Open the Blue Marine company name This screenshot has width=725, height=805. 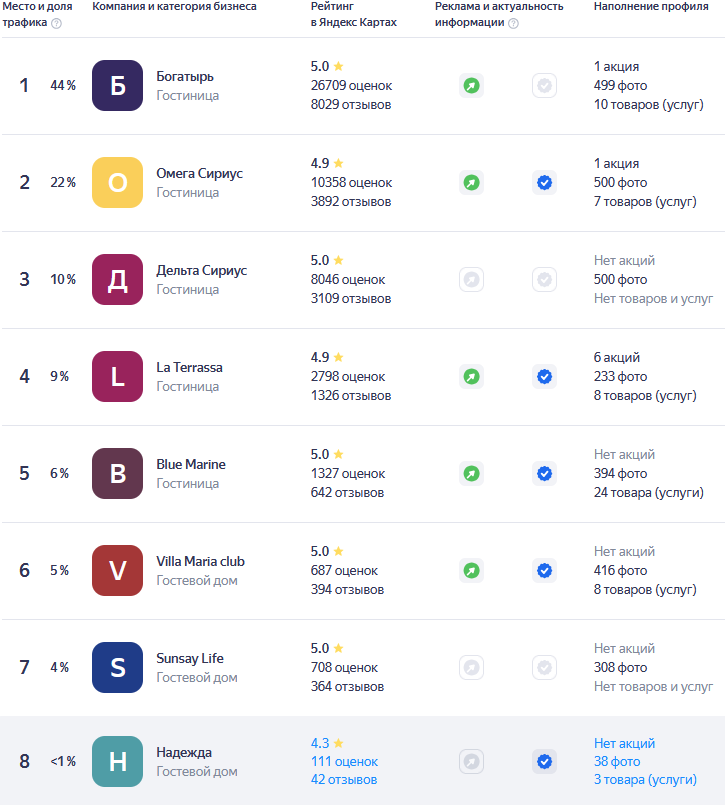point(191,464)
